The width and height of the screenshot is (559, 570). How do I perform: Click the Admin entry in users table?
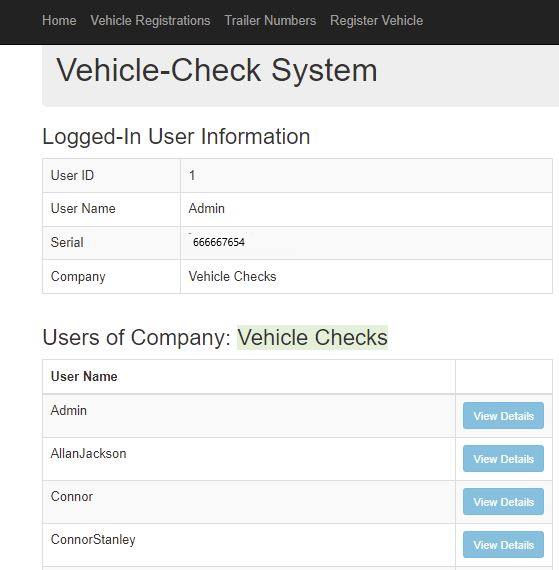[69, 410]
